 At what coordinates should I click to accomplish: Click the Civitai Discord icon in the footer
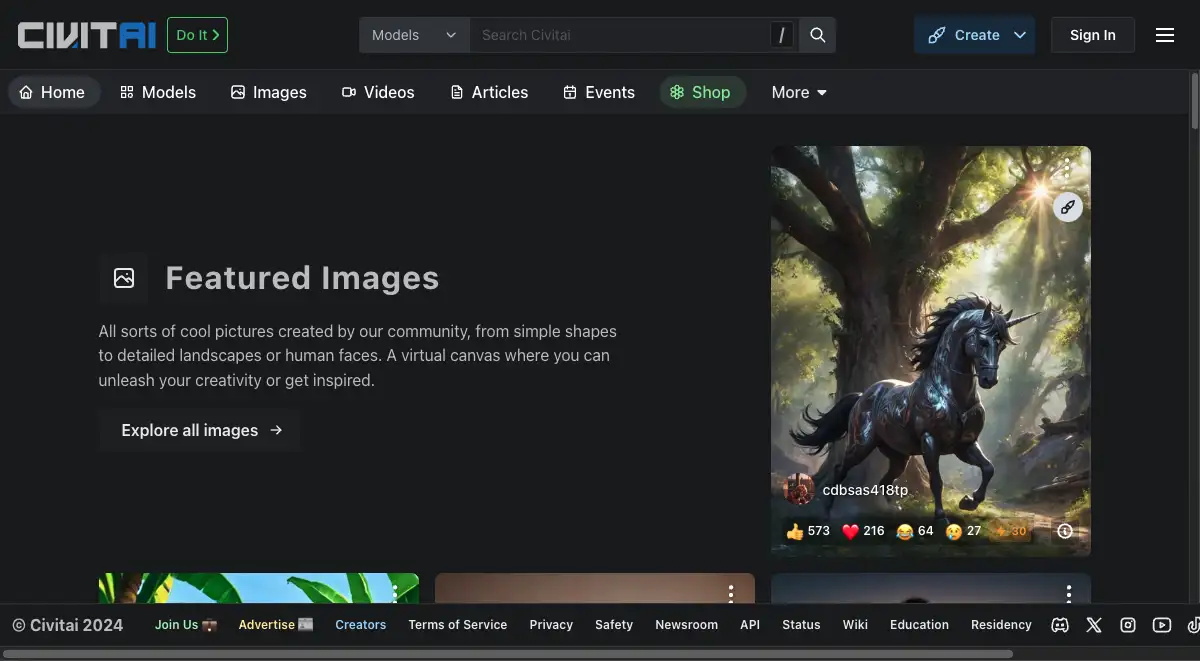pos(1059,624)
